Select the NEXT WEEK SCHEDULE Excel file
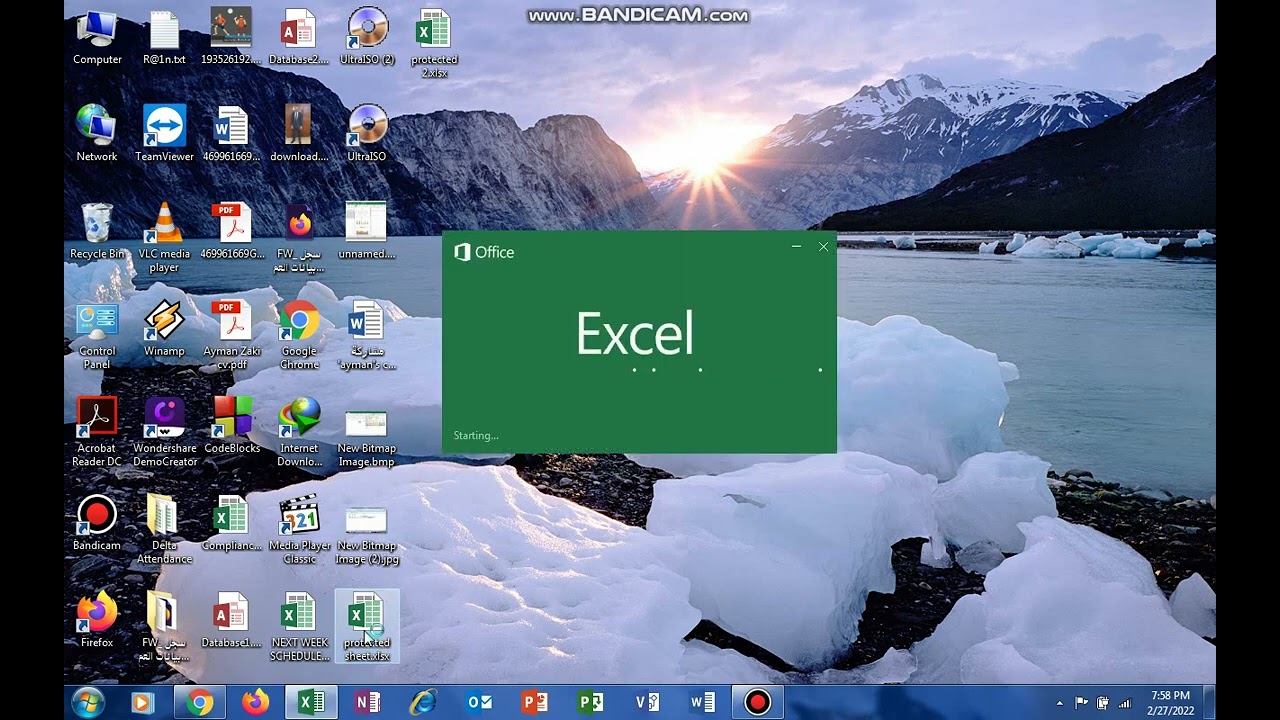 [299, 626]
